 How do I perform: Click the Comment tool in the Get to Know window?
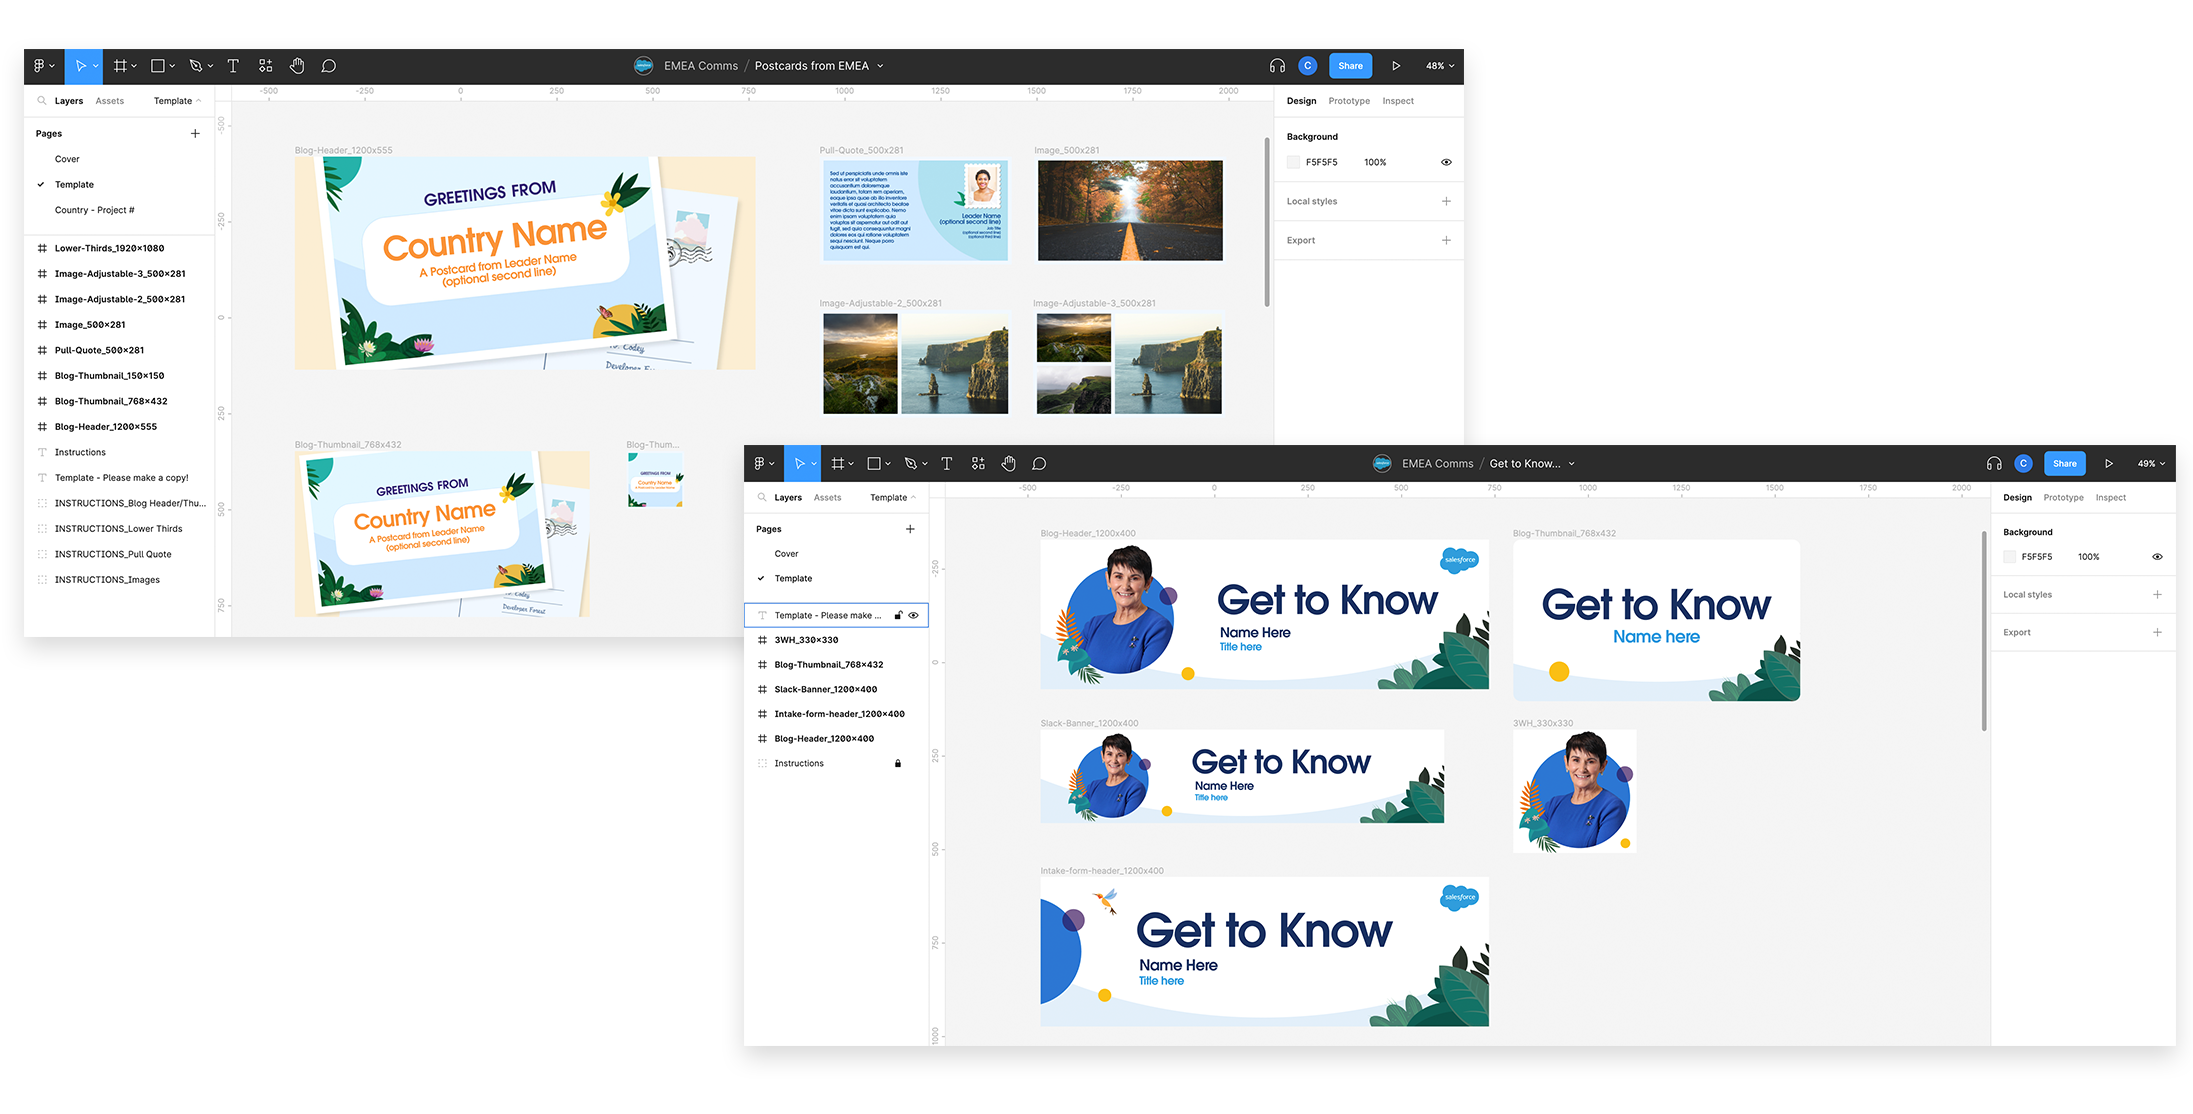point(1039,464)
